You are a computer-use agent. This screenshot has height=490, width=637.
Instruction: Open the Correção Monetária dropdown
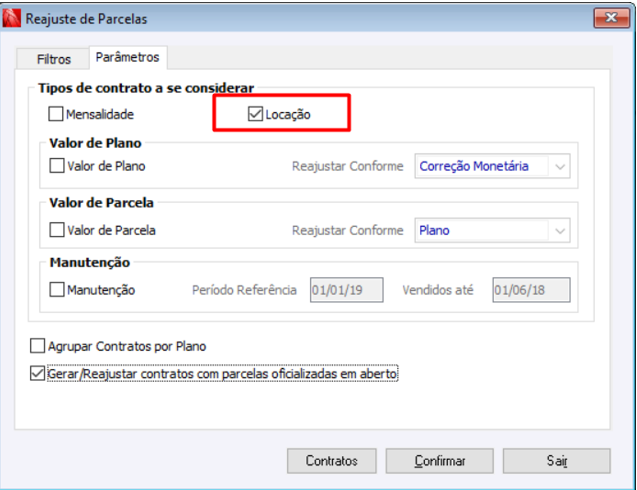coord(481,167)
